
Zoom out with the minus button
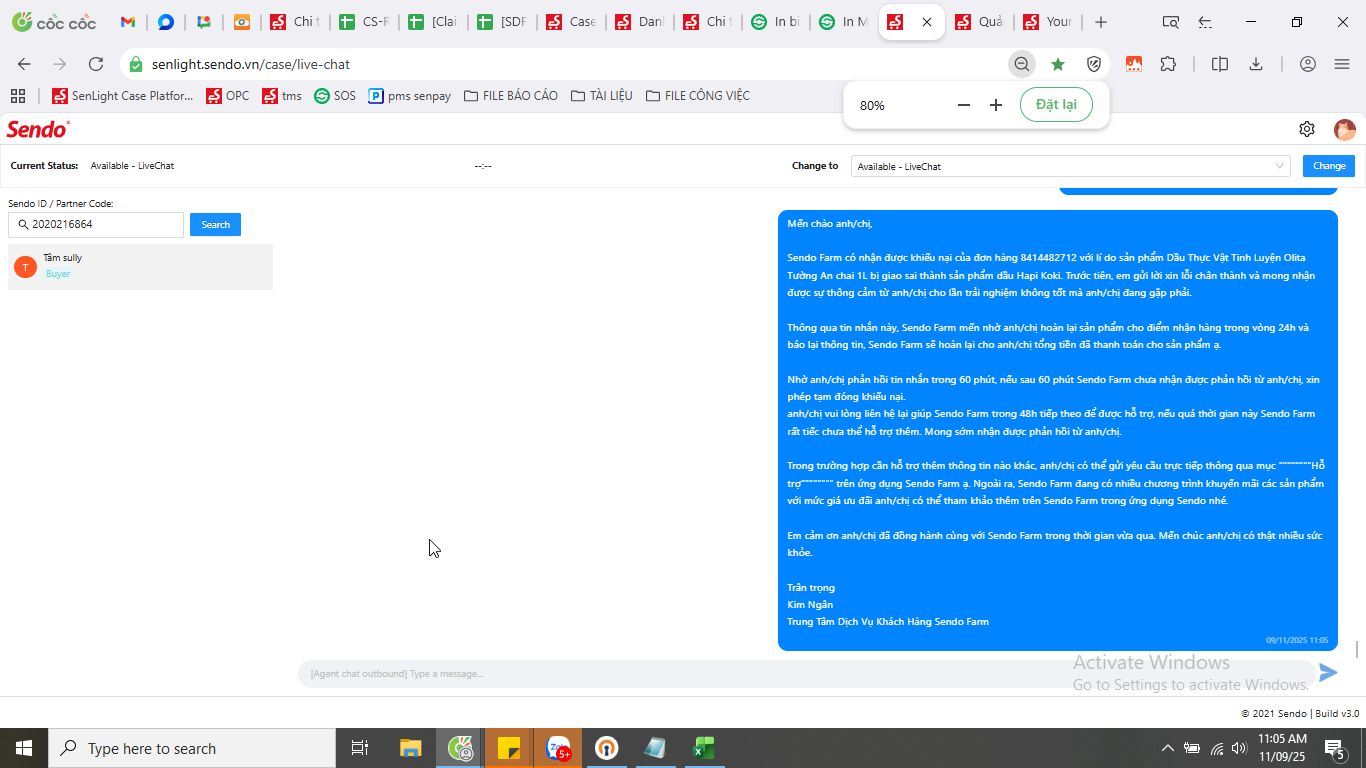(x=964, y=105)
